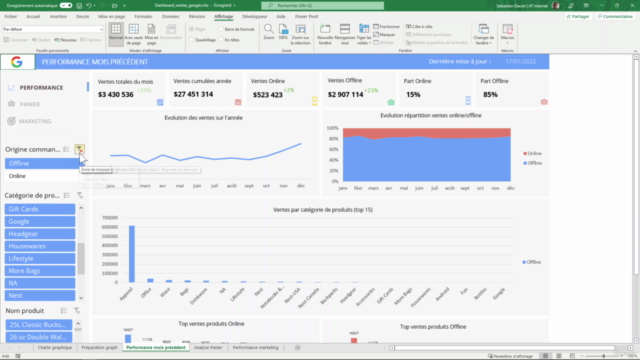The height and width of the screenshot is (360, 640).
Task: Clear filter on 'Nom produit' slicer
Action: 77,311
